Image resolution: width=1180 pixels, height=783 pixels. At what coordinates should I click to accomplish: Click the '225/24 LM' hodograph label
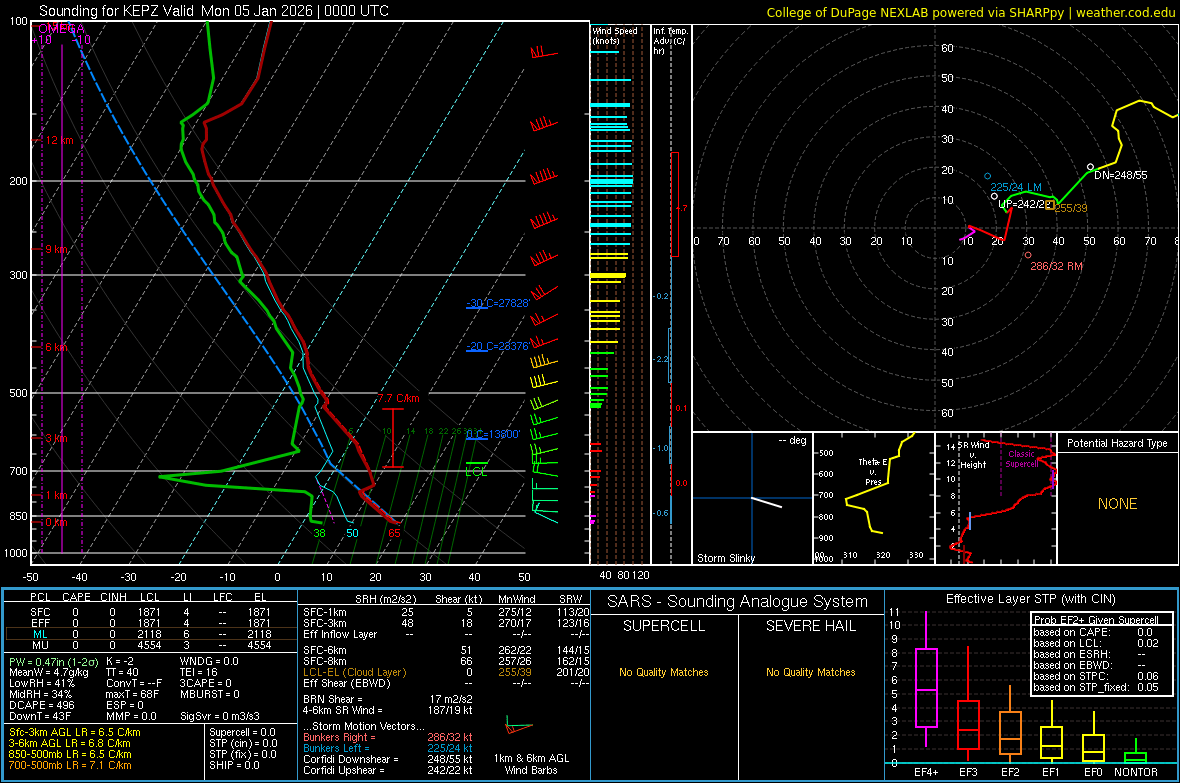pos(1016,187)
